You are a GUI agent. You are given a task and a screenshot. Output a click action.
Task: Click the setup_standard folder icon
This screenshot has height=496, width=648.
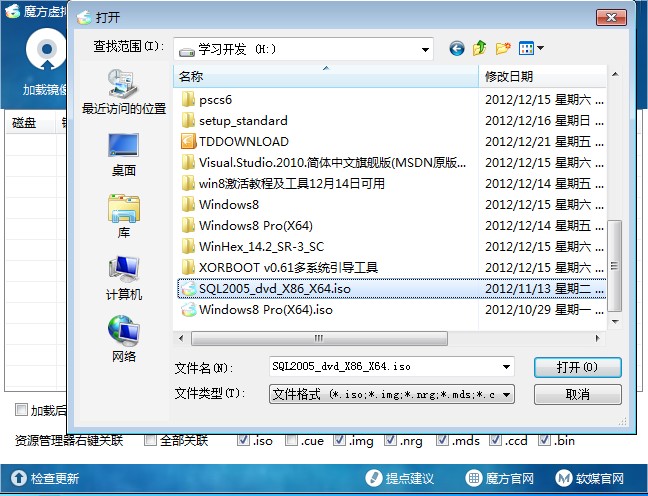(188, 120)
